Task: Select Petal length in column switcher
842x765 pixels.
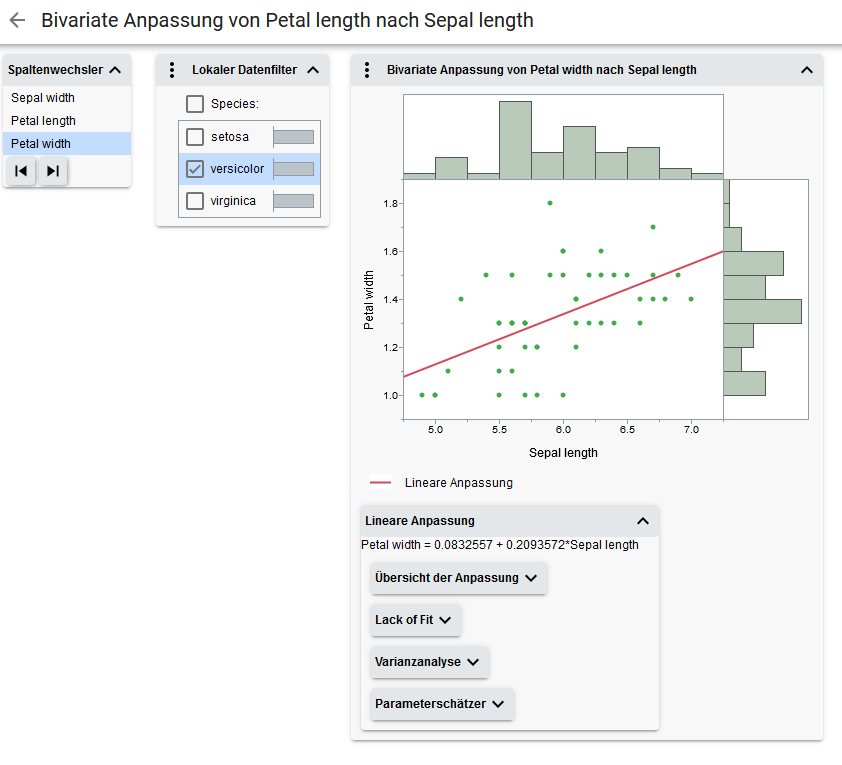Action: click(x=43, y=121)
